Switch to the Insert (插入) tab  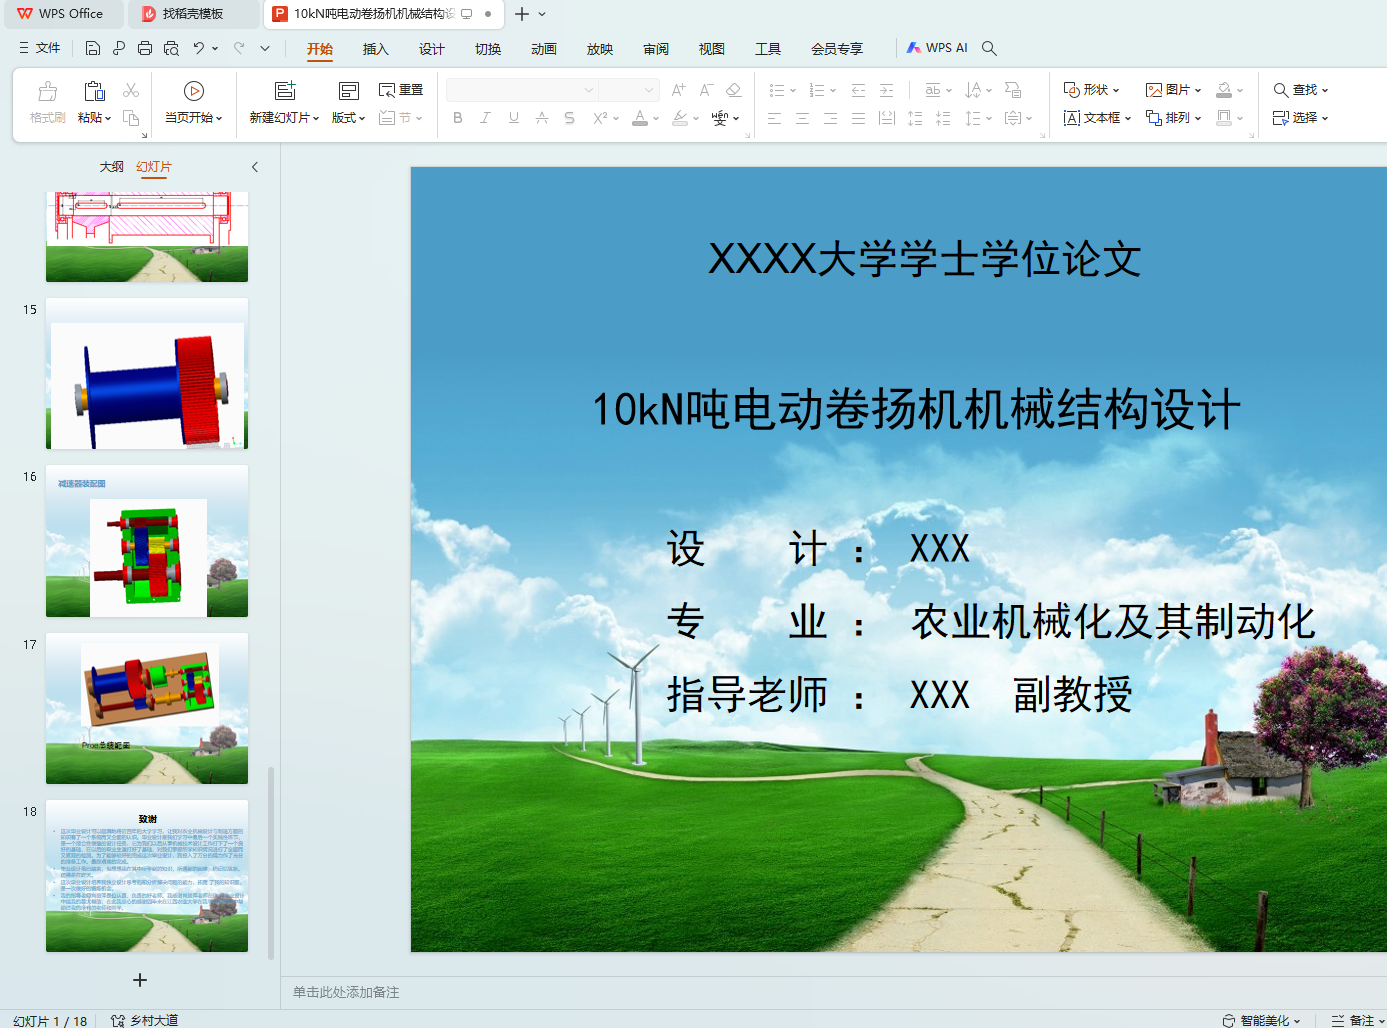point(375,49)
